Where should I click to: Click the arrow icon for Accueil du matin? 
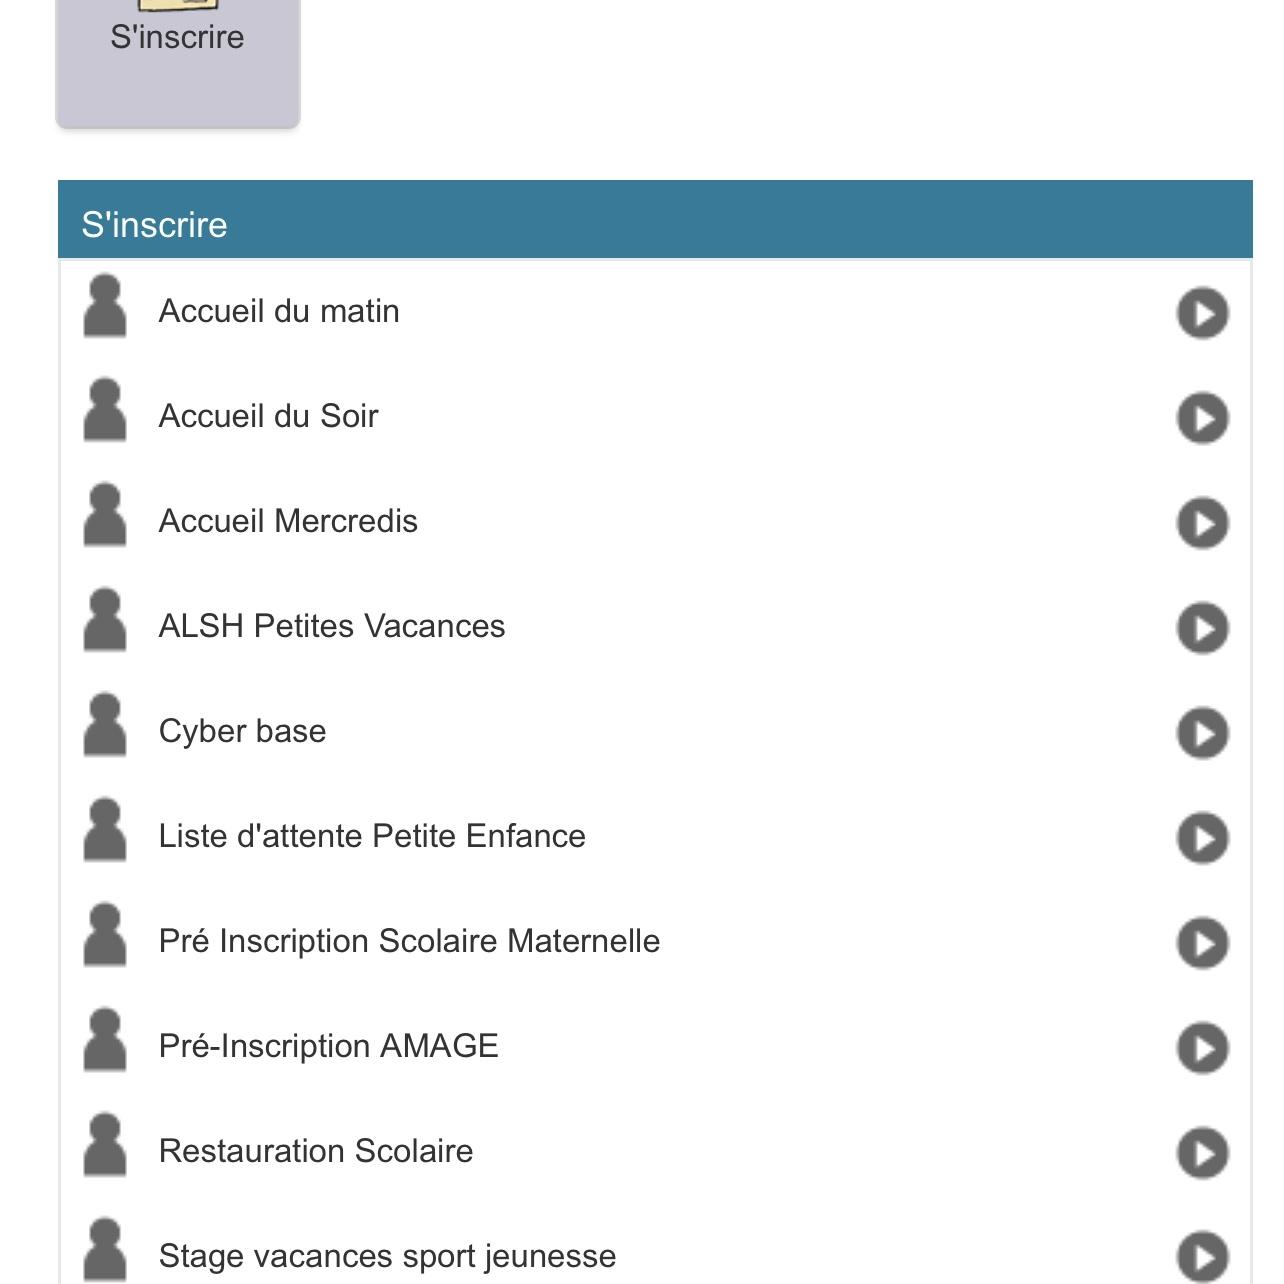pos(1202,313)
